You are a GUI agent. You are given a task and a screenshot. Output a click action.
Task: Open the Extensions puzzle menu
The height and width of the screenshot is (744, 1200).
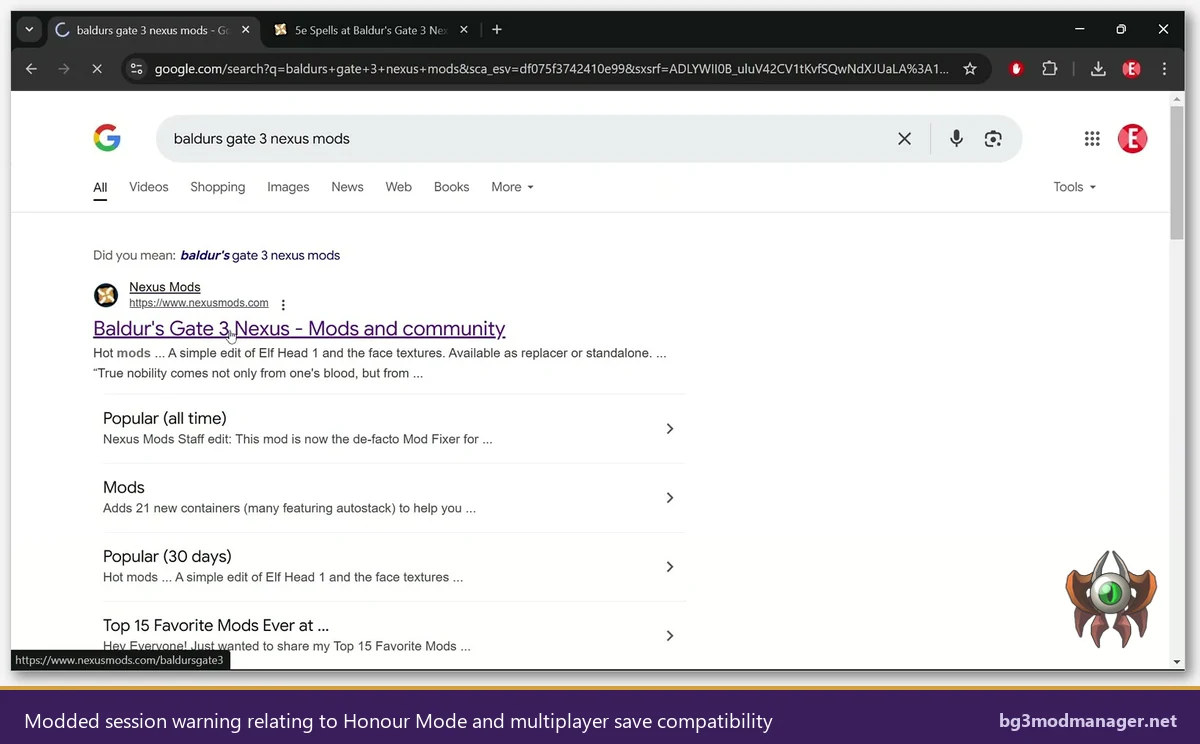(1049, 69)
